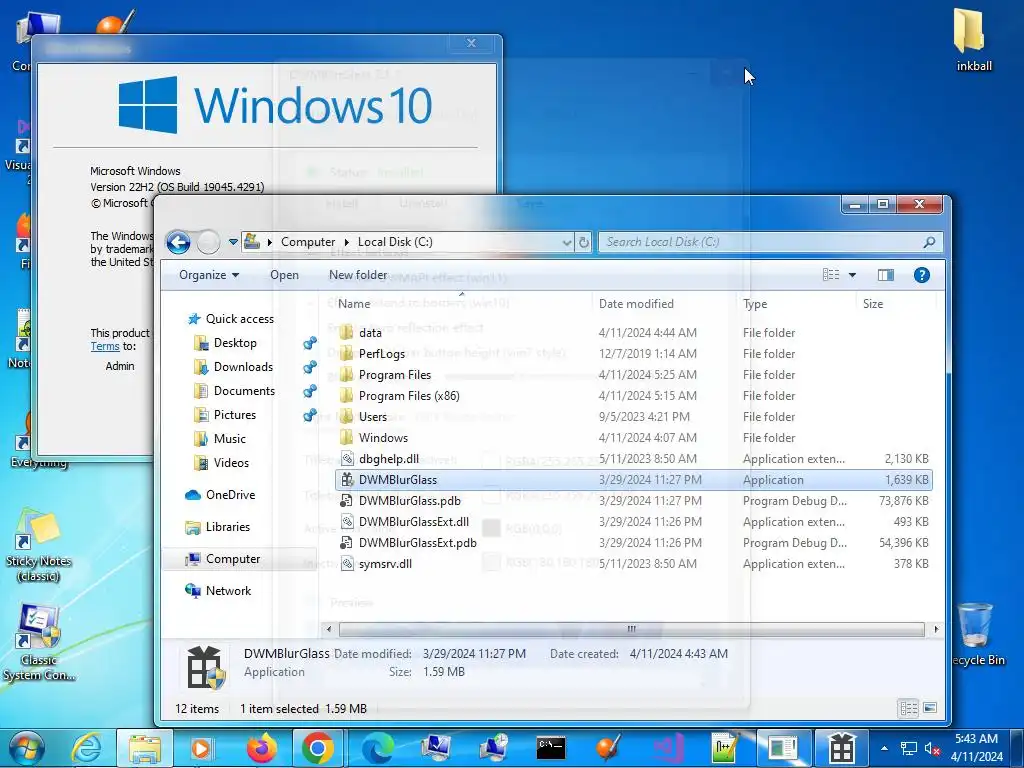This screenshot has height=768, width=1024.
Task: Toggle the preview pane icon
Action: pos(886,275)
